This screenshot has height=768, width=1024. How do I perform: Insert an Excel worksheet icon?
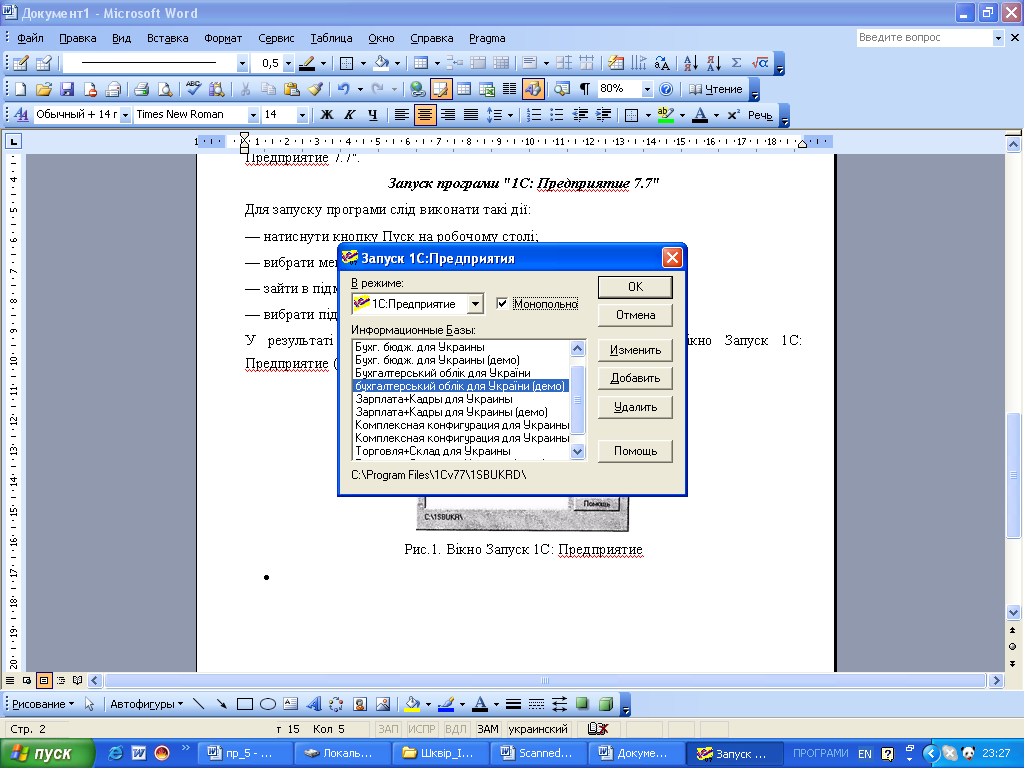pos(487,89)
